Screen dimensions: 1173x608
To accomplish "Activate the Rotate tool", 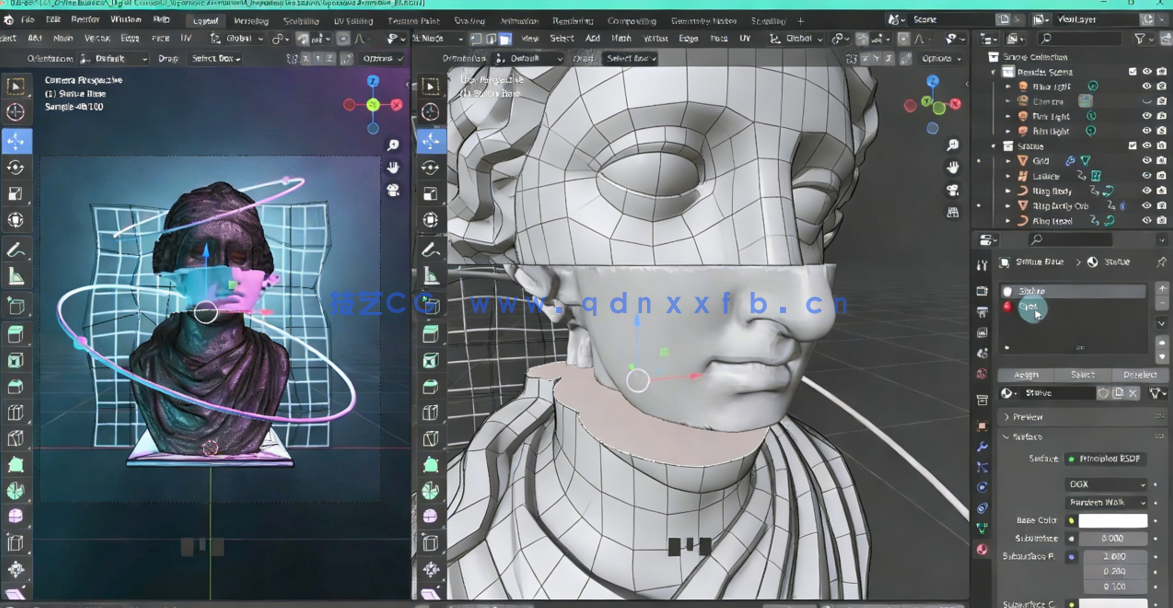I will tap(15, 167).
